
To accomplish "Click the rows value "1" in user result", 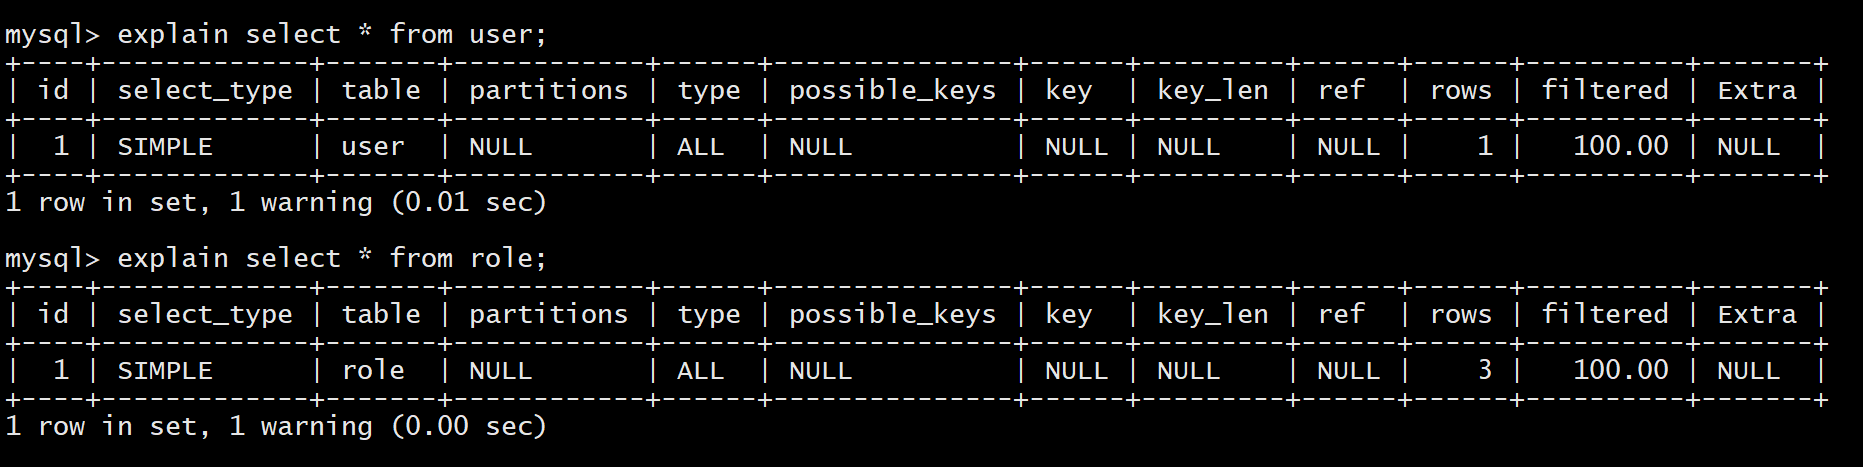I will pos(1485,146).
